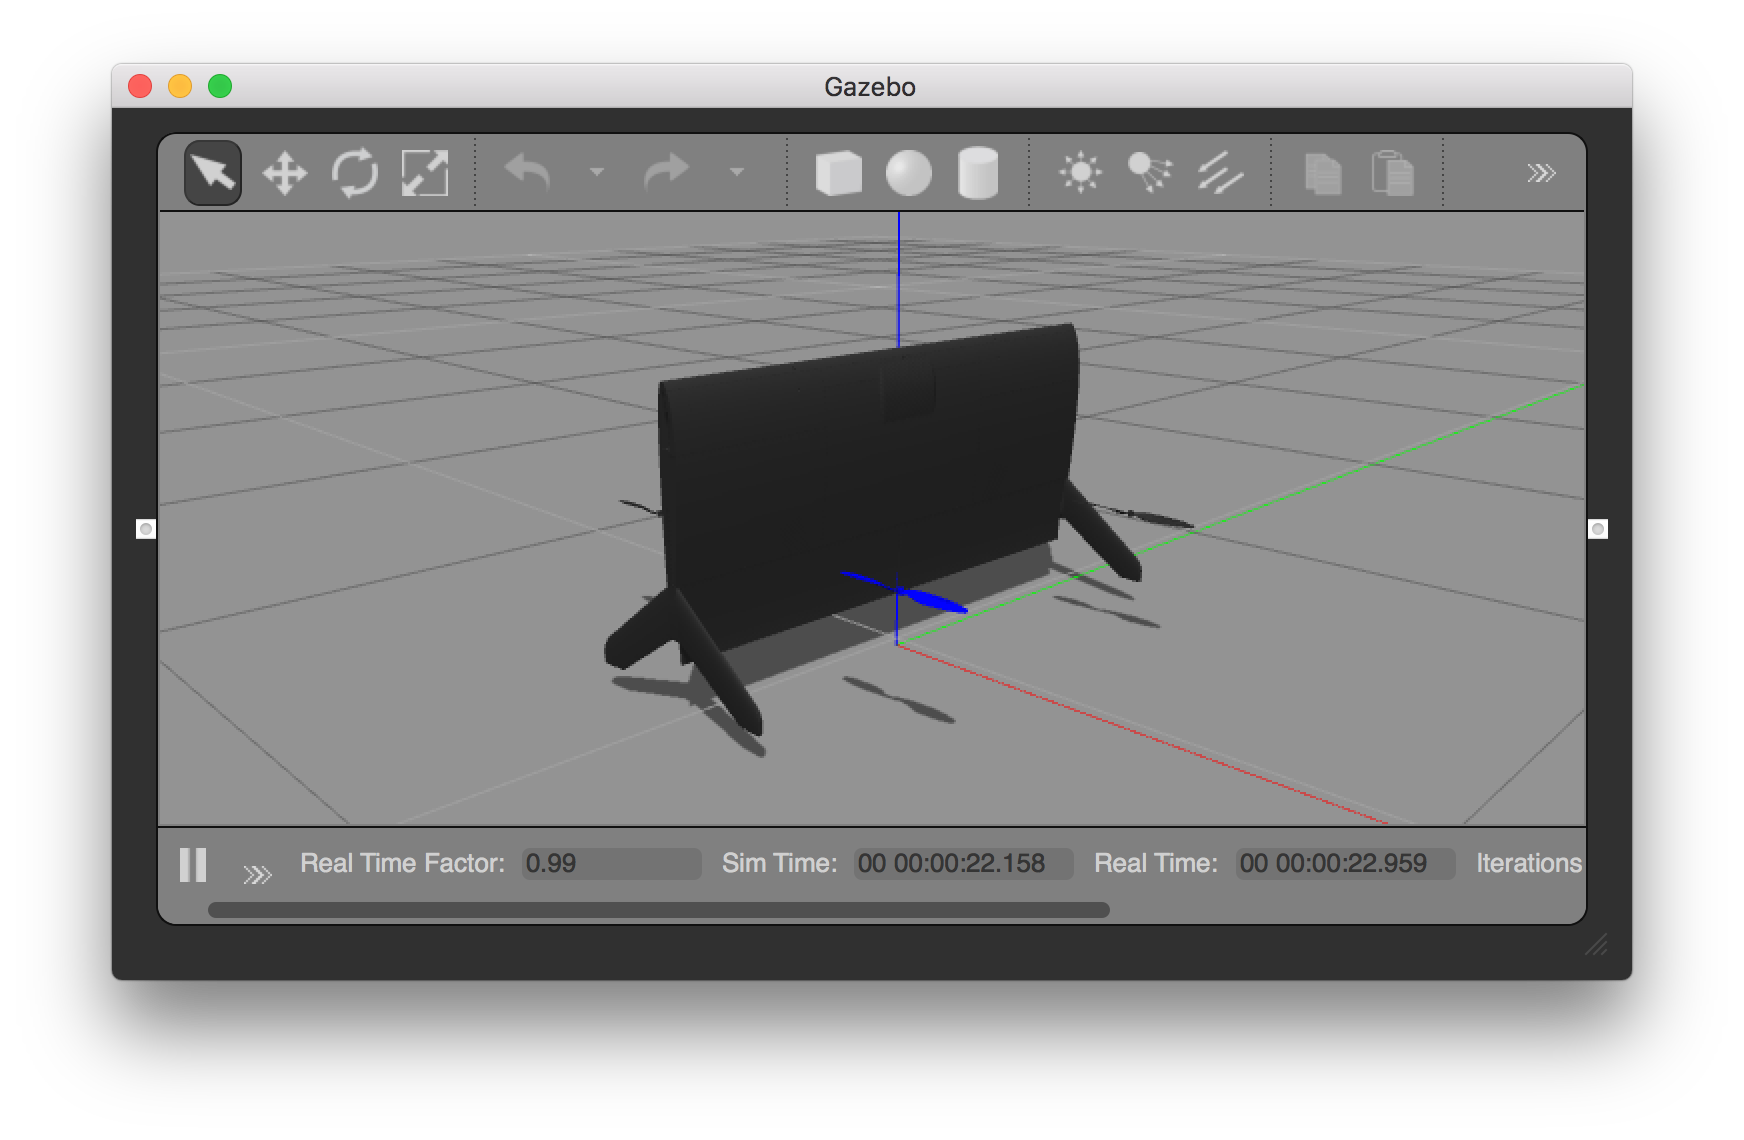Click the undo arrow button
The image size is (1744, 1140).
[528, 173]
